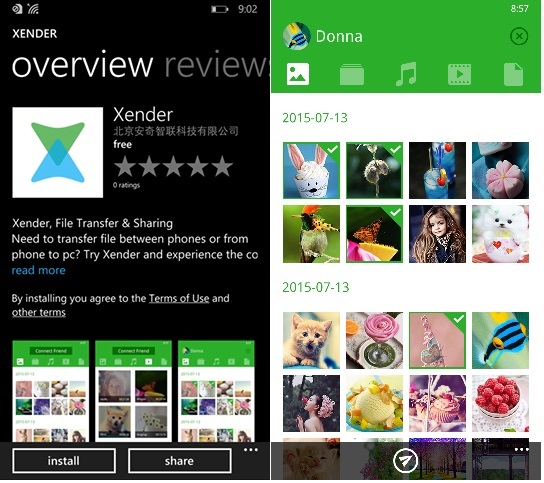
Task: Select the orange kitten photo
Action: pyautogui.click(x=311, y=340)
